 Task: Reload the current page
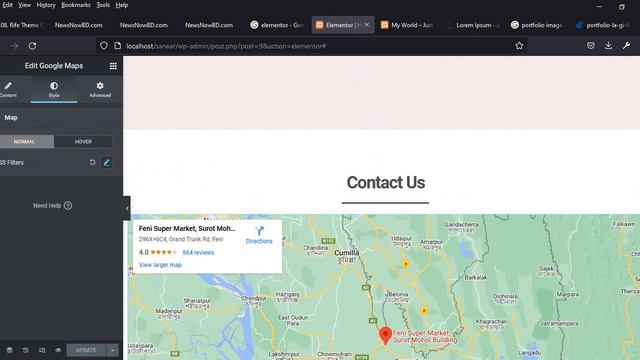click(32, 46)
